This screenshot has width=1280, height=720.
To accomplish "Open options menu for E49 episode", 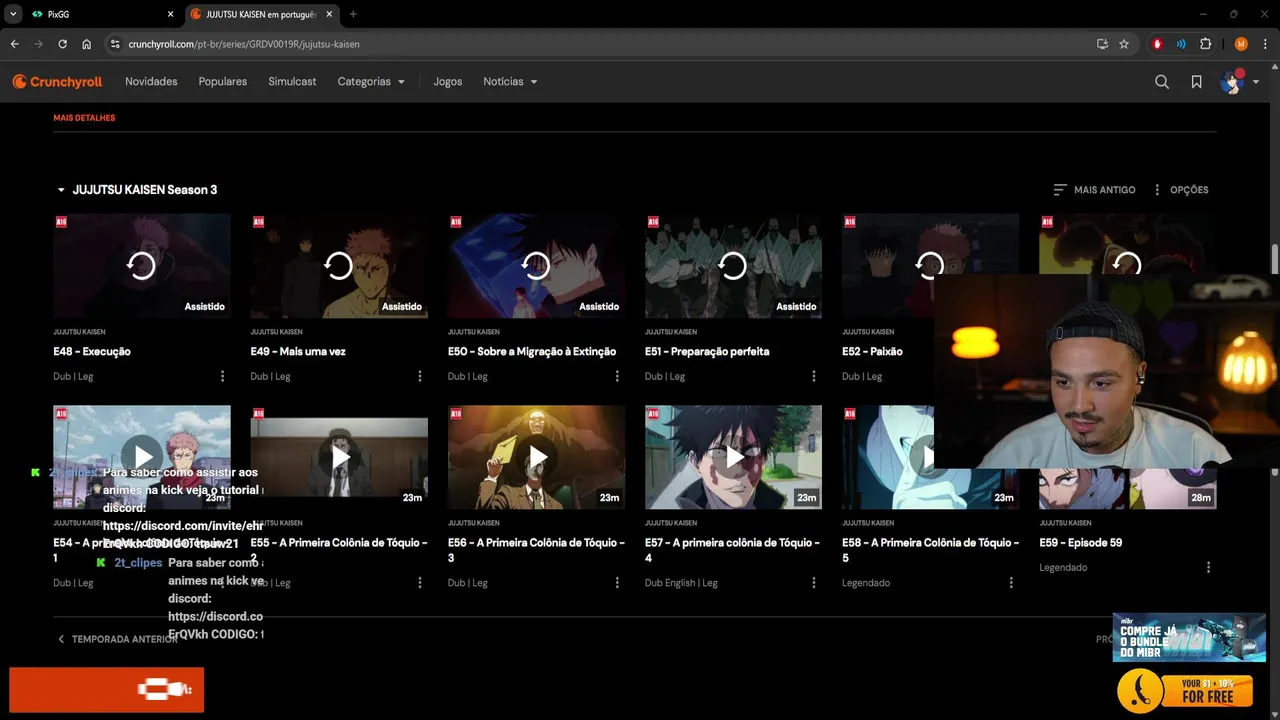I will point(419,376).
